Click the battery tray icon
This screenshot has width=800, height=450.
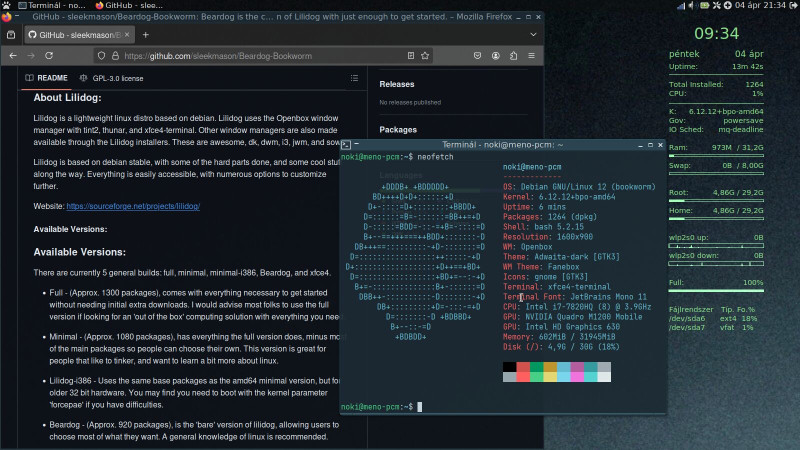click(x=705, y=5)
